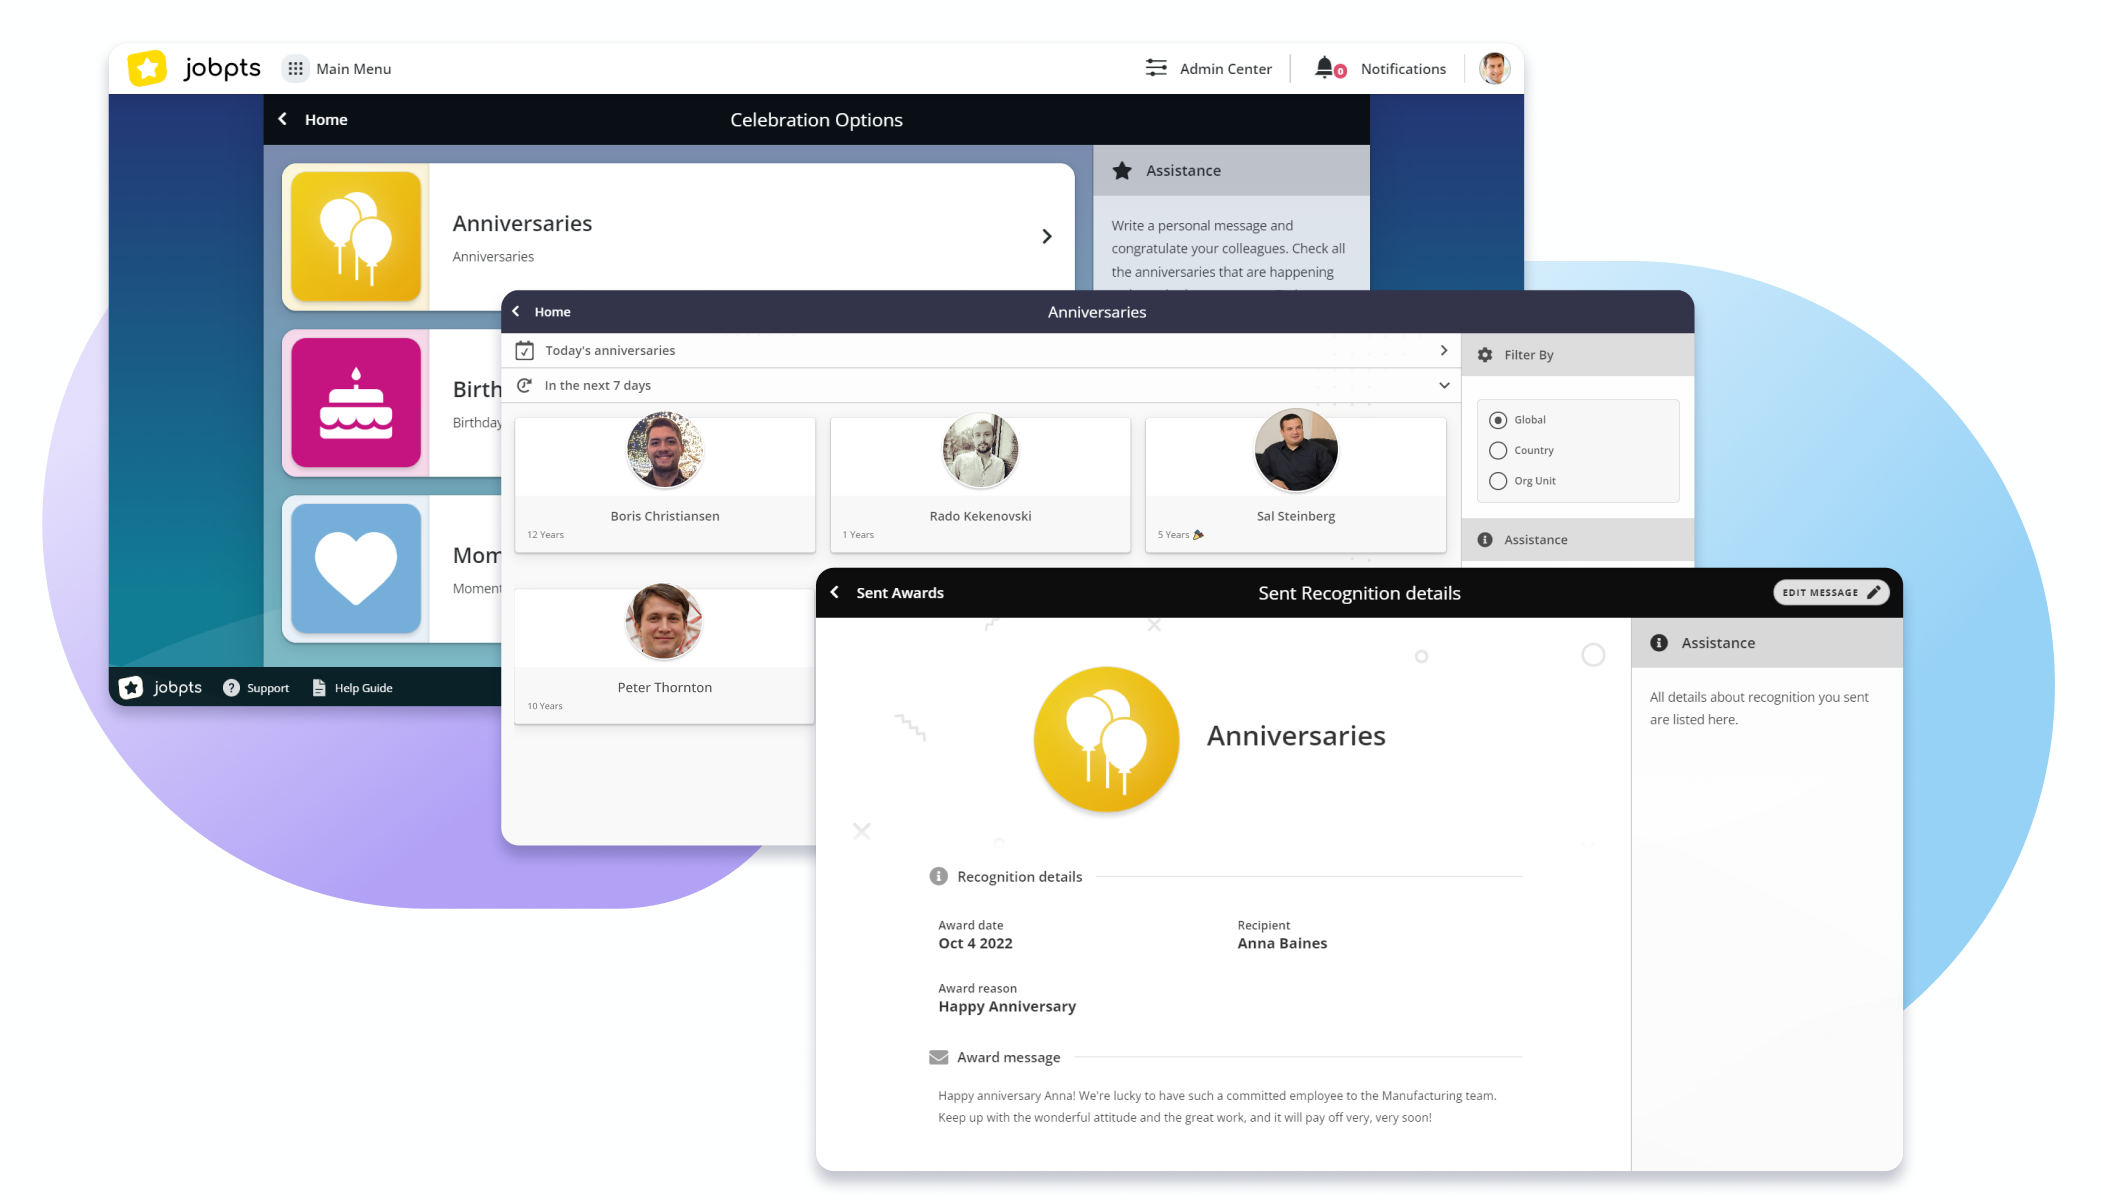Image resolution: width=2101 pixels, height=1200 pixels.
Task: Click award date Oct 4 2022
Action: (975, 944)
